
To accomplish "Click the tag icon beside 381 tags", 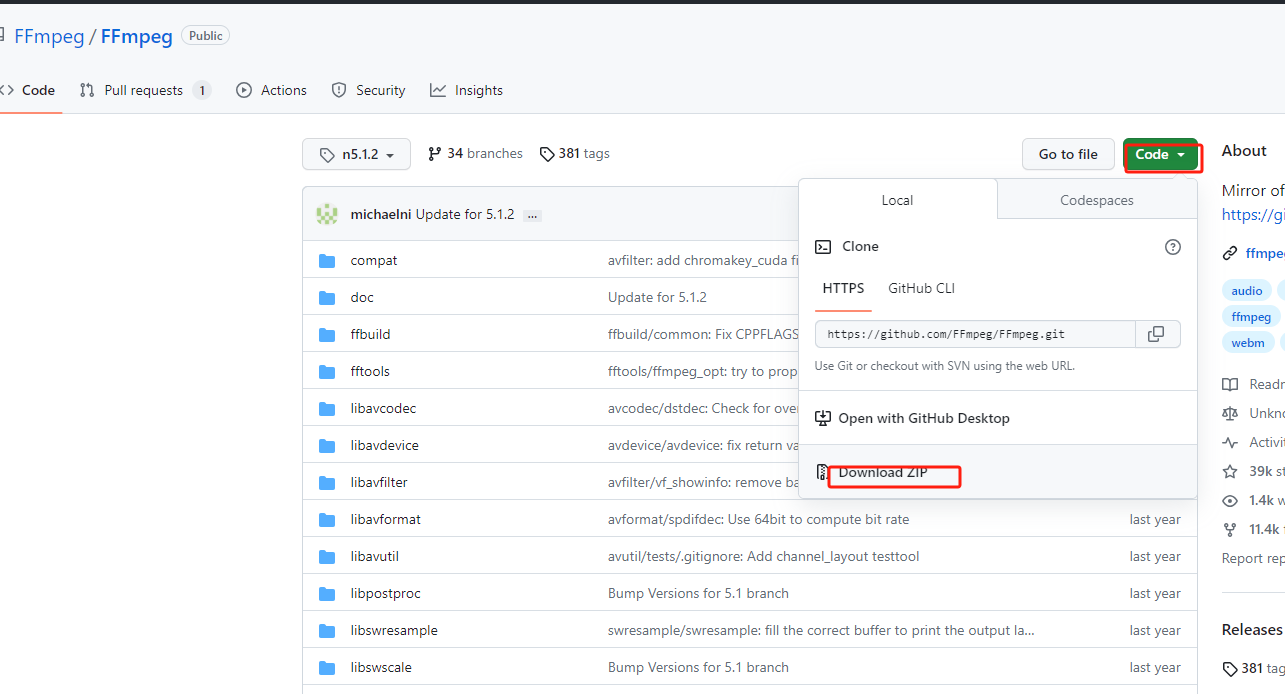I will tap(547, 154).
